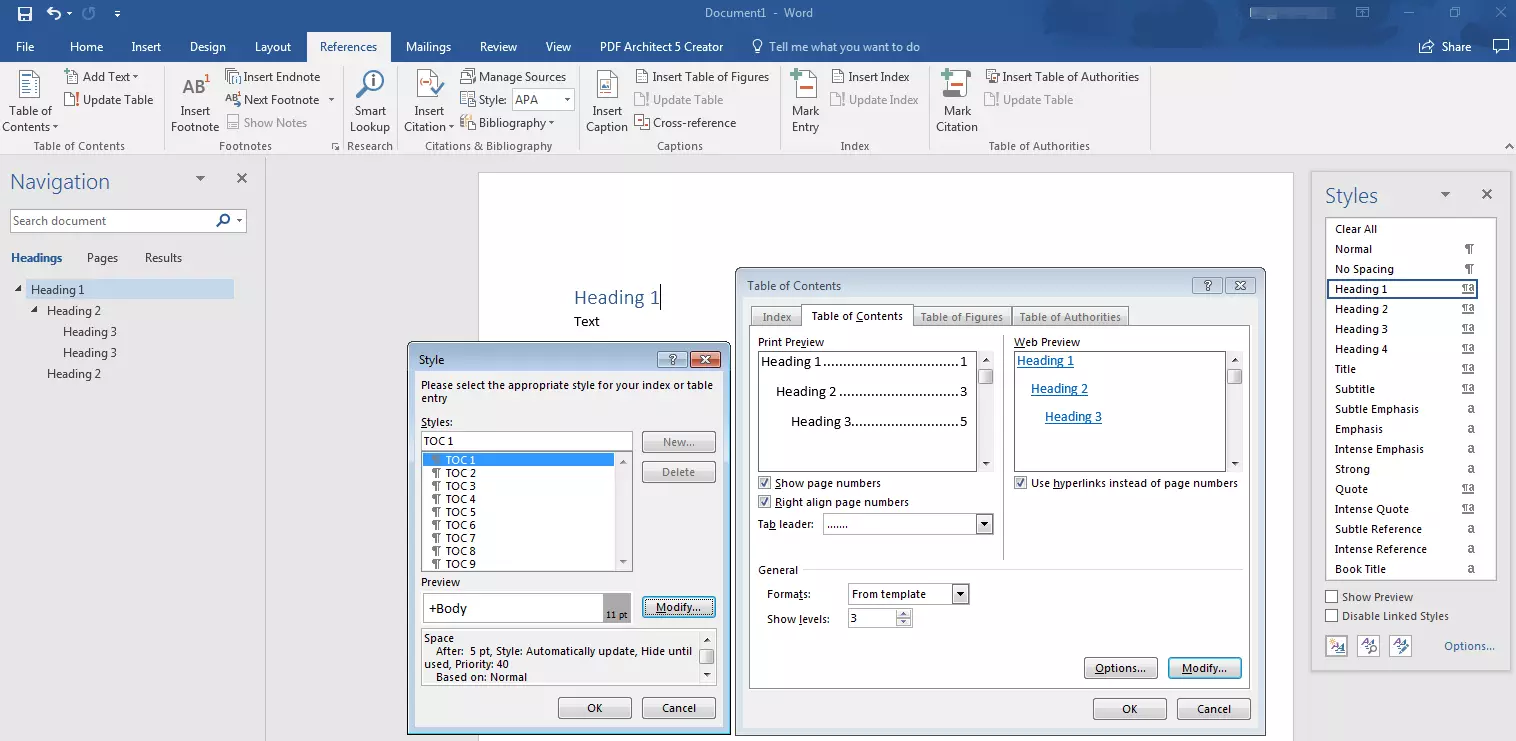Click OK in the Table of Contents dialog

coord(1130,709)
